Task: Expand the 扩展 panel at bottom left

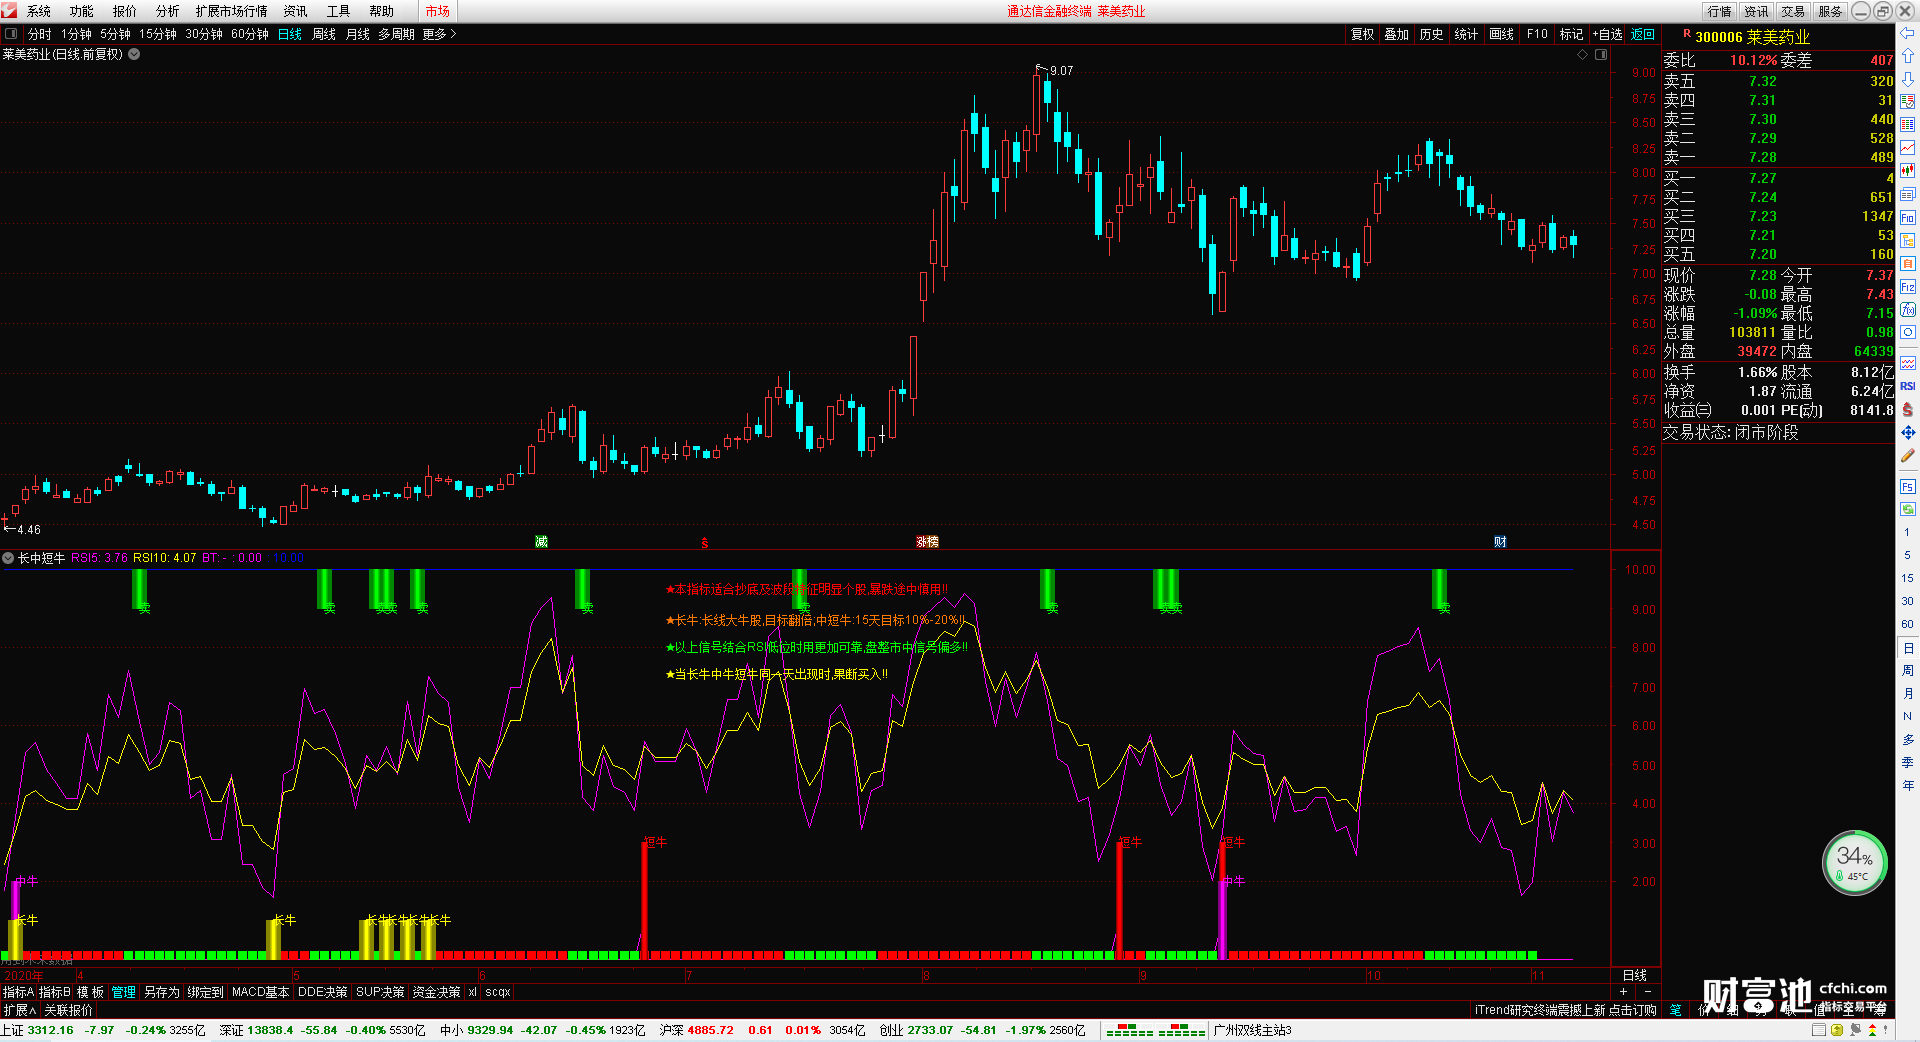Action: coord(19,1010)
